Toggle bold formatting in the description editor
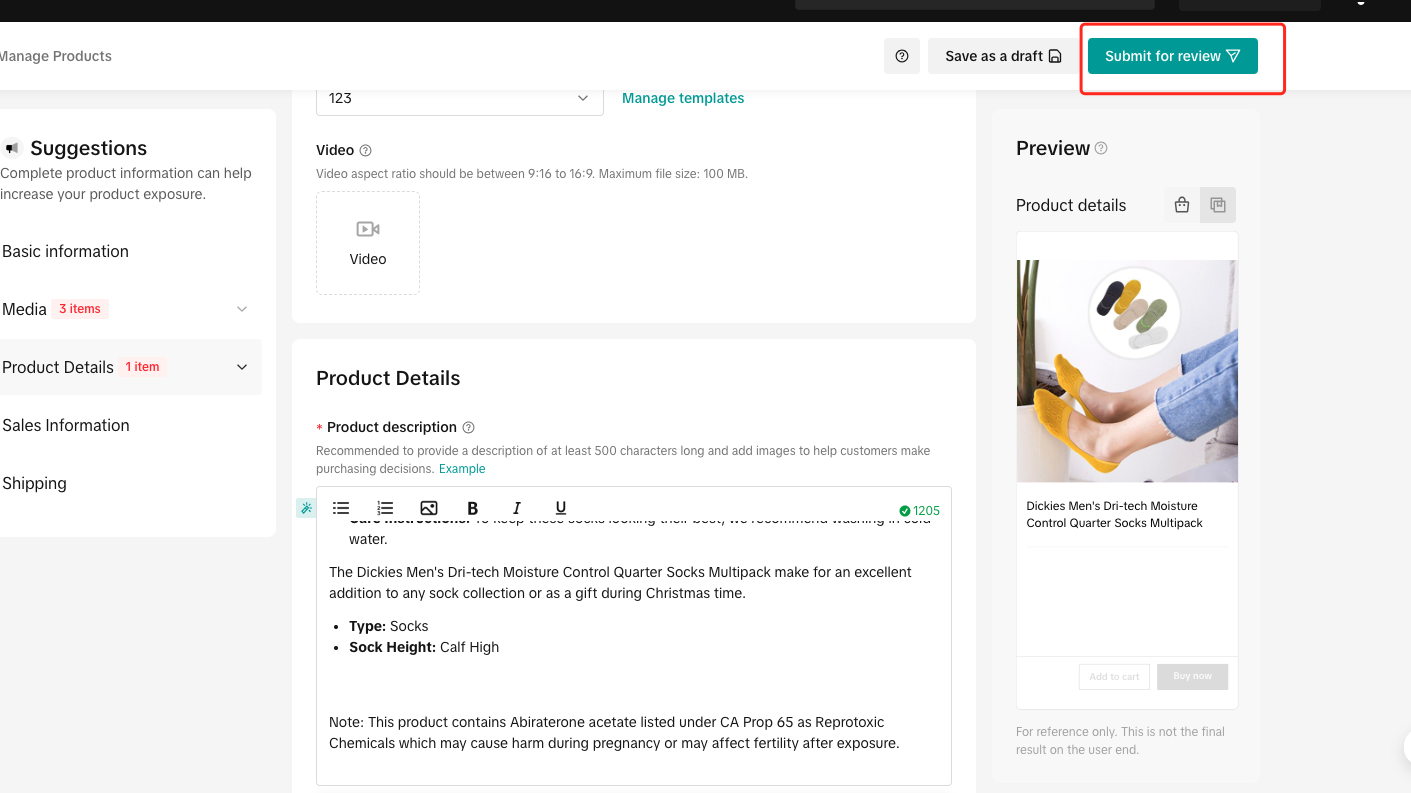Image resolution: width=1411 pixels, height=793 pixels. 473,508
